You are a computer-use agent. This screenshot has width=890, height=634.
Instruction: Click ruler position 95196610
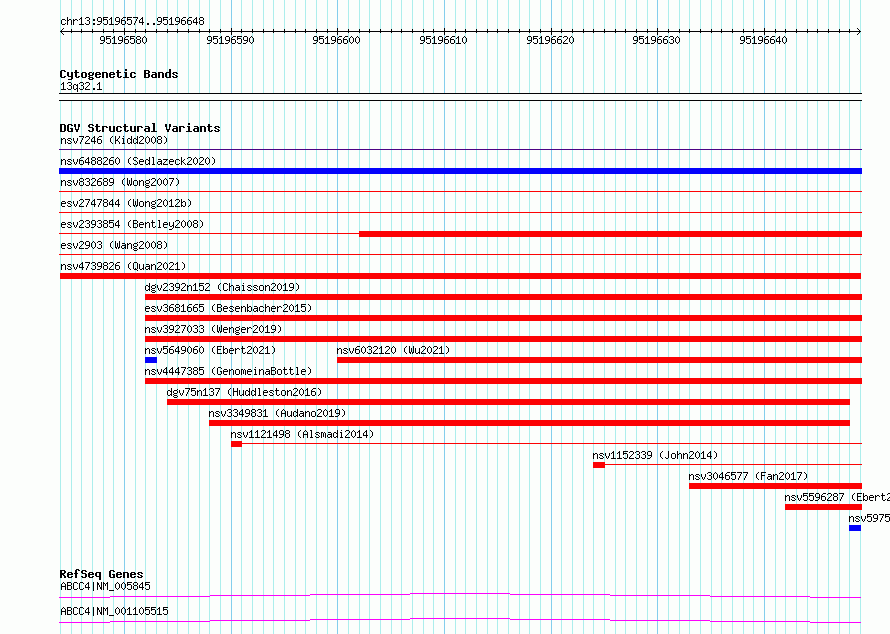tap(443, 40)
